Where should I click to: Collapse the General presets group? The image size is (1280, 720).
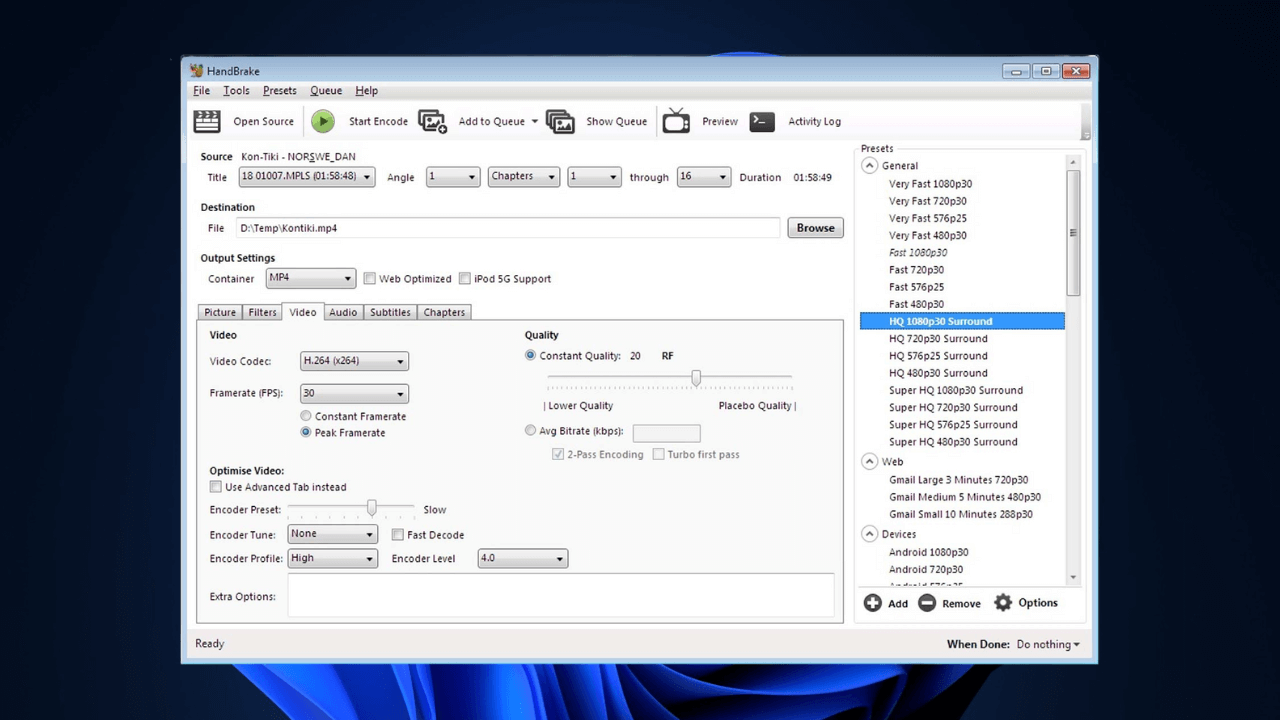click(870, 166)
